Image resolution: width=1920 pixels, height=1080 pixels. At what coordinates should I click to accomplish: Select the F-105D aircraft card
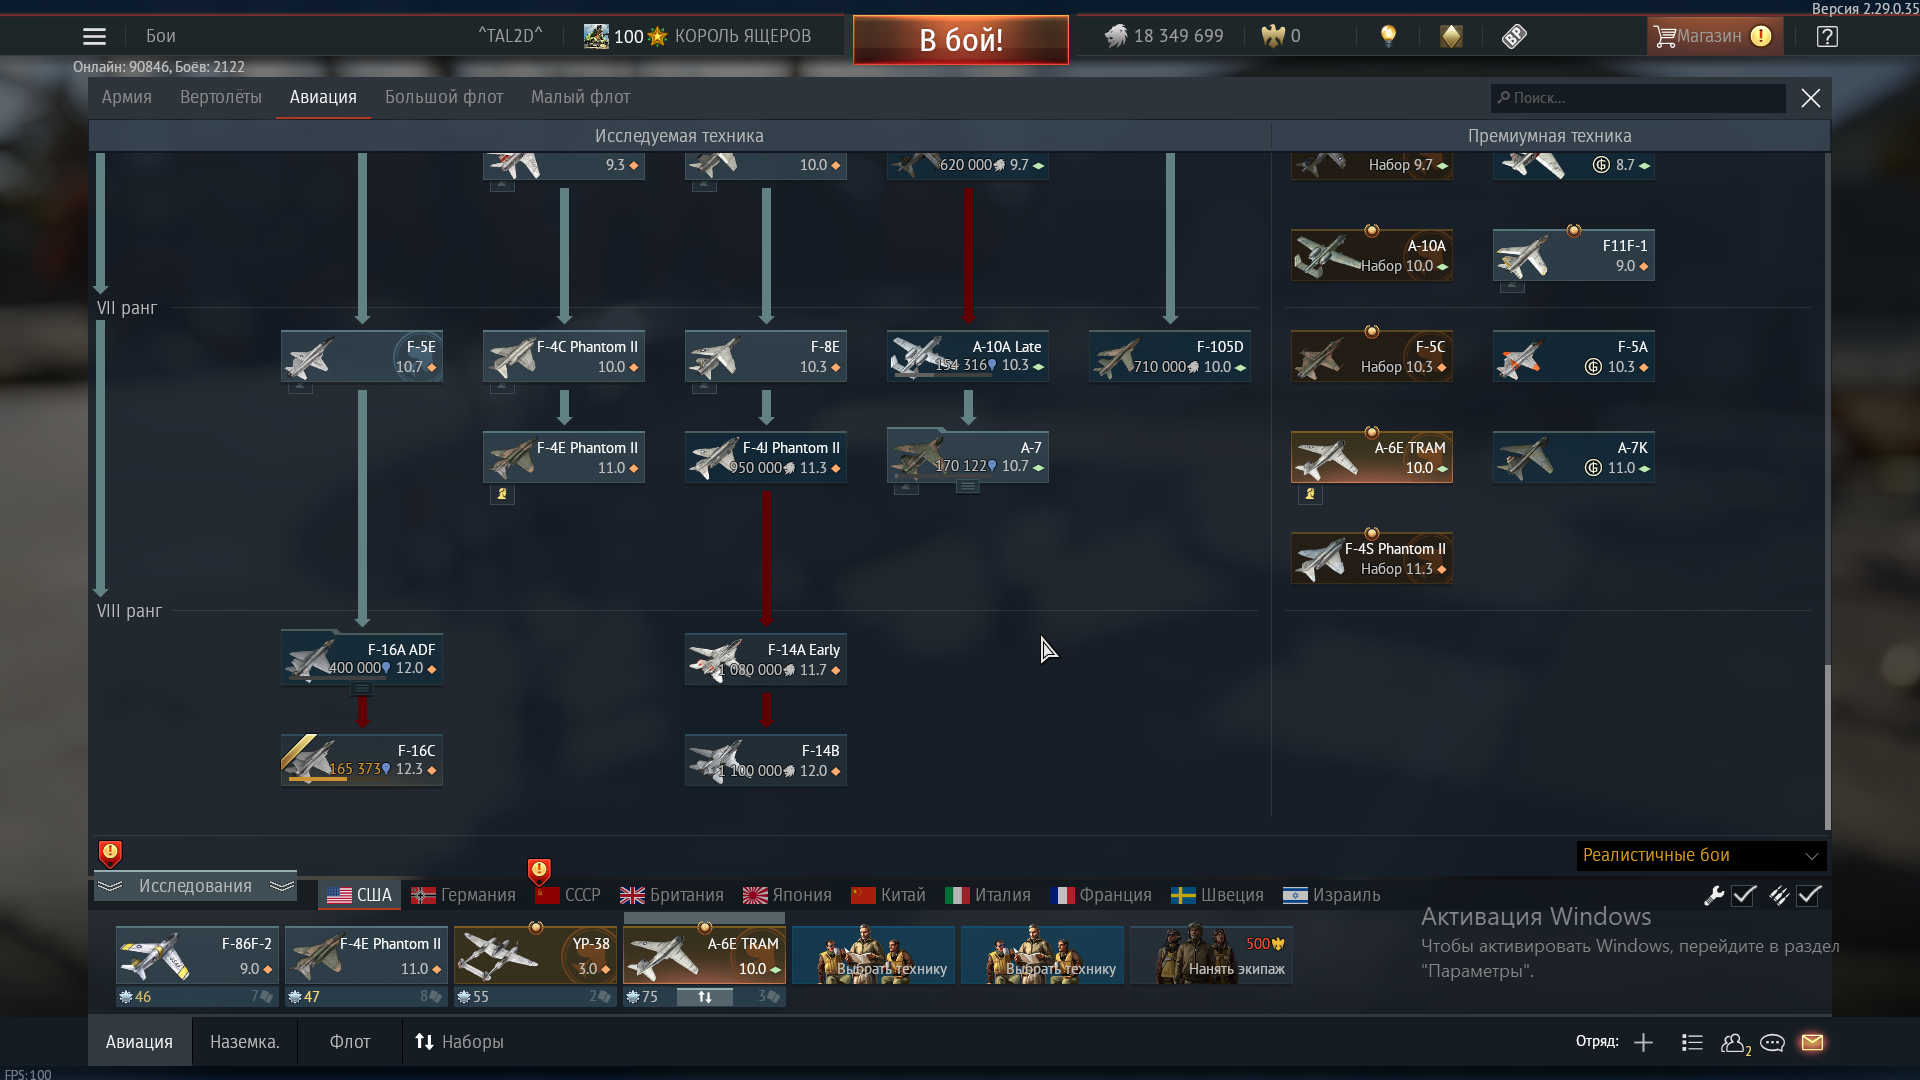pyautogui.click(x=1170, y=356)
